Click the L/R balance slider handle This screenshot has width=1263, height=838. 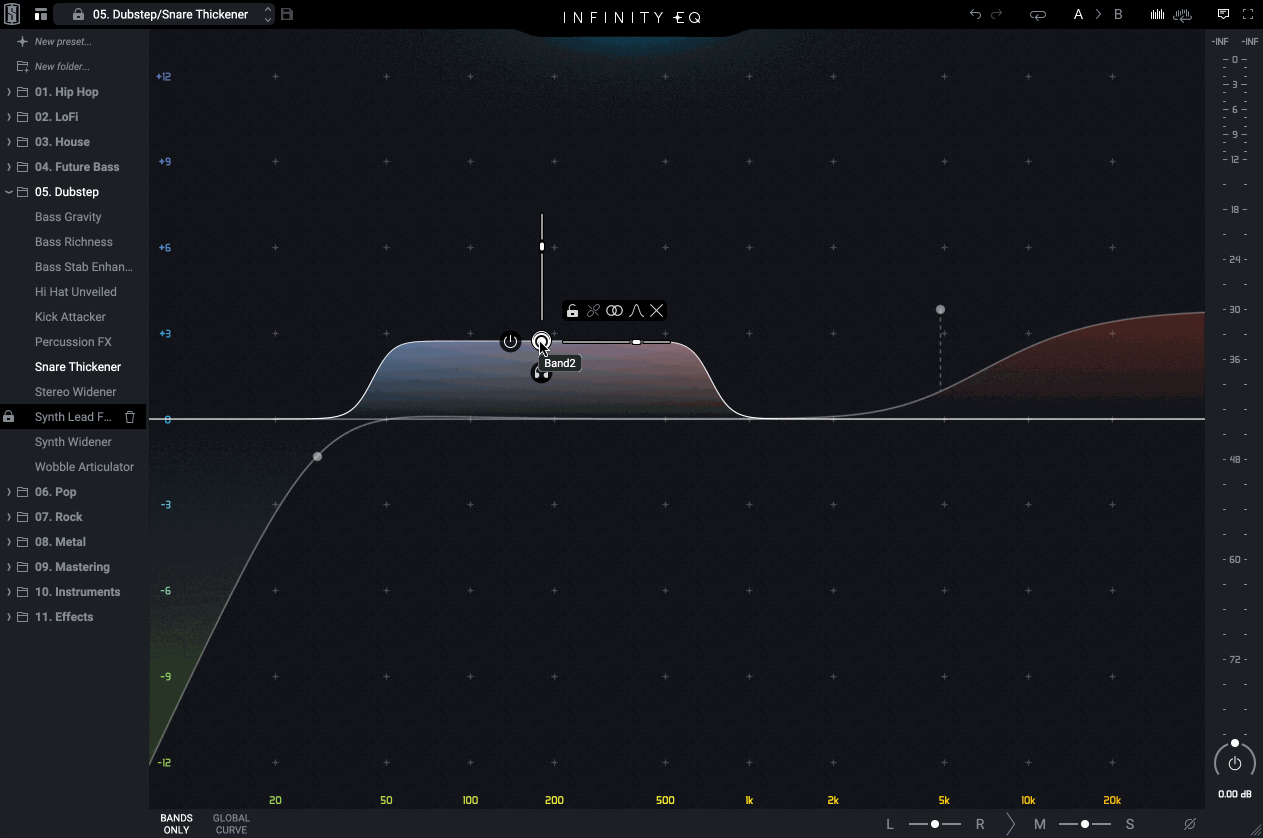935,824
